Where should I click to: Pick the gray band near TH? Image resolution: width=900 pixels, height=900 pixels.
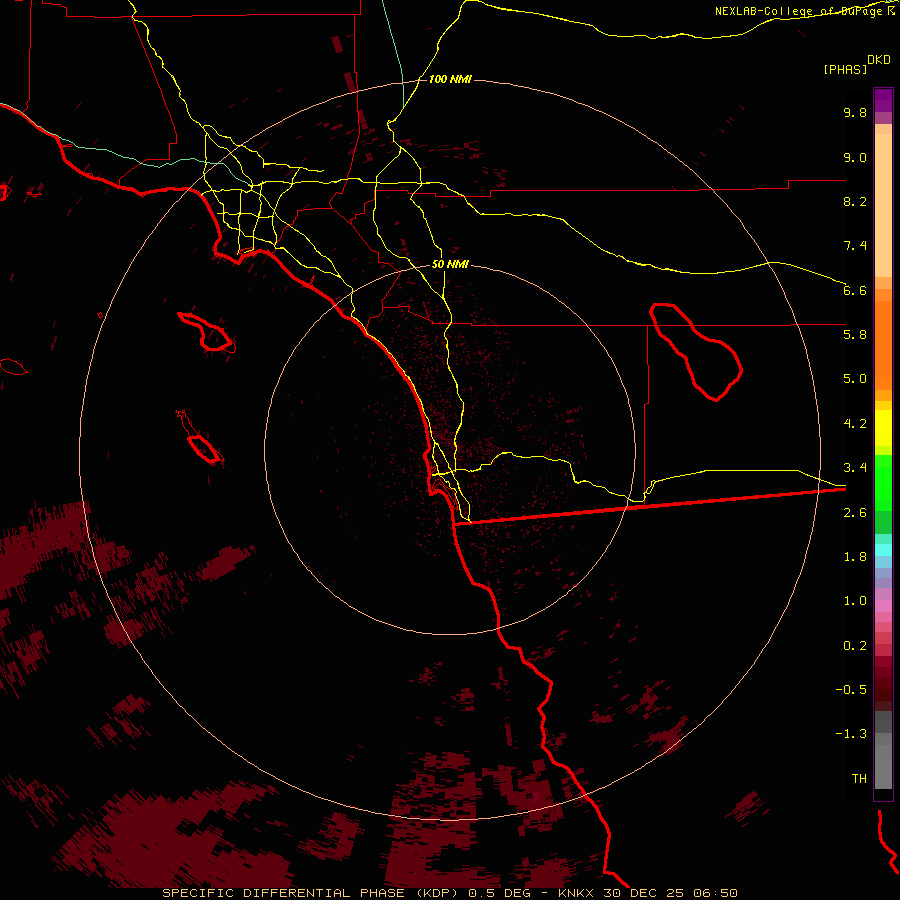(883, 767)
